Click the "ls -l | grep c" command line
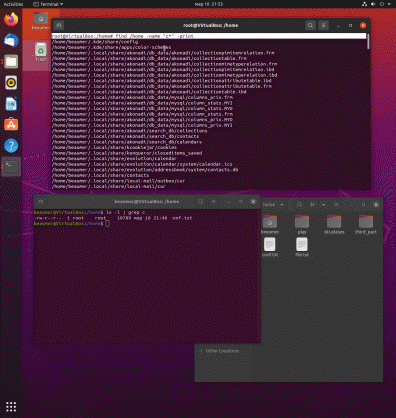The height and width of the screenshot is (418, 396). coord(125,212)
